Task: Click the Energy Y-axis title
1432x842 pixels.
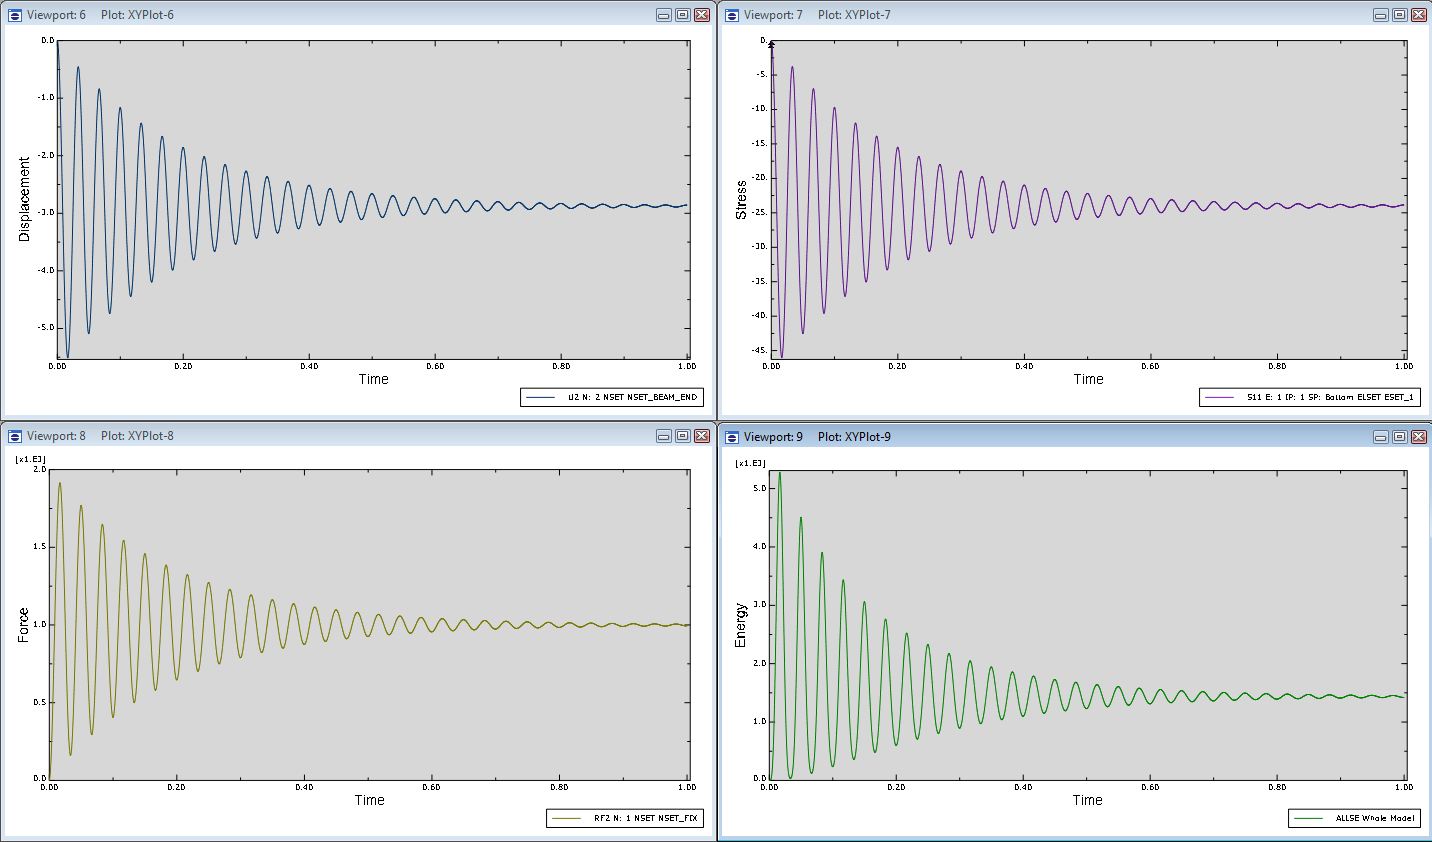Action: pyautogui.click(x=741, y=625)
